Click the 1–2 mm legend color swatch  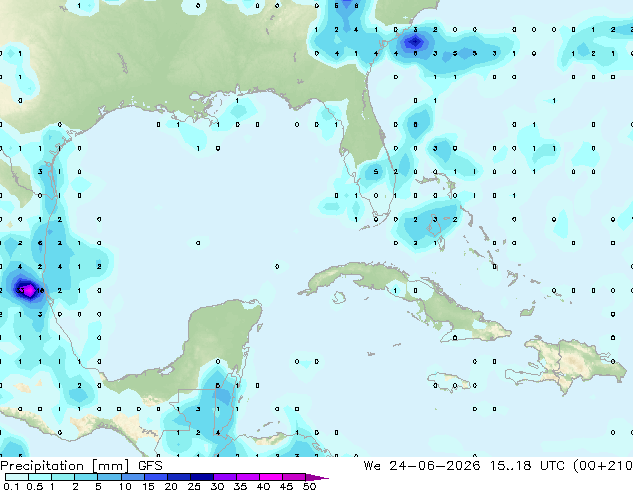pyautogui.click(x=63, y=477)
